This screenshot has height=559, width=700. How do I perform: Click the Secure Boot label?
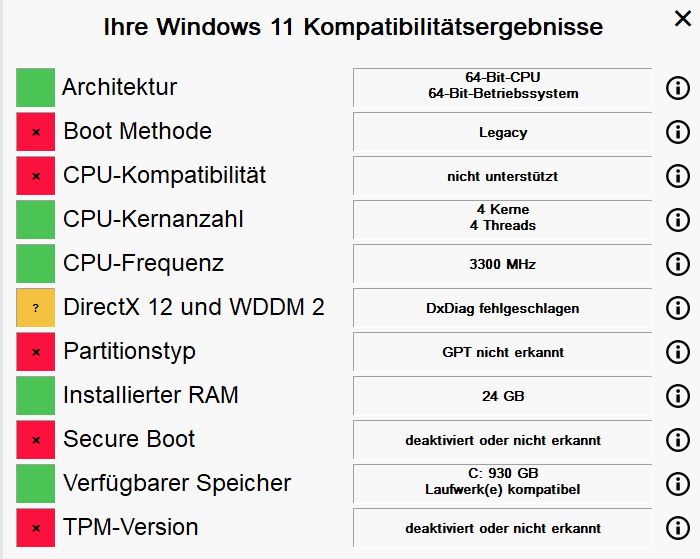[129, 439]
